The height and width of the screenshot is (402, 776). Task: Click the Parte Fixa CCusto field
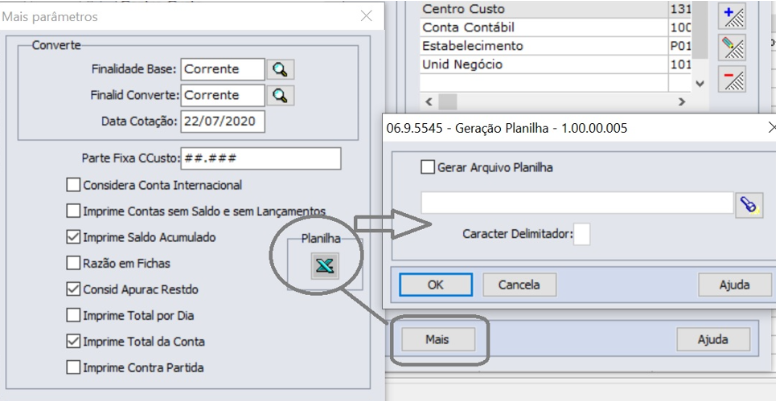(261, 158)
